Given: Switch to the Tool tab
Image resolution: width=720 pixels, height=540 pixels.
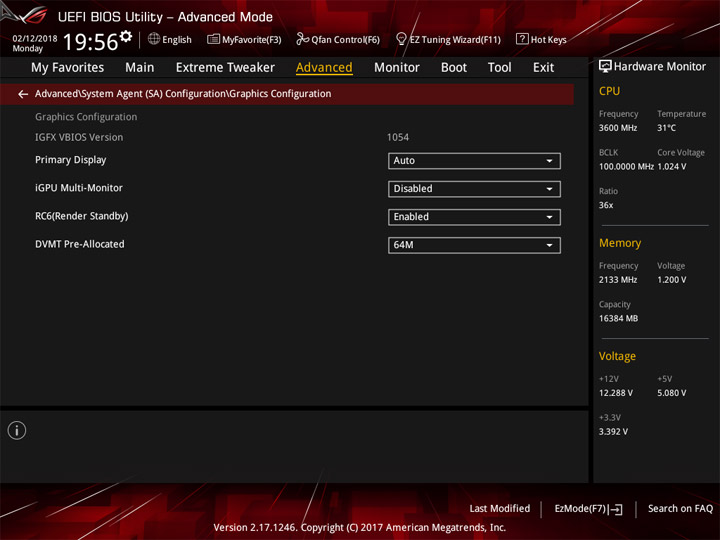Looking at the screenshot, I should coord(500,68).
